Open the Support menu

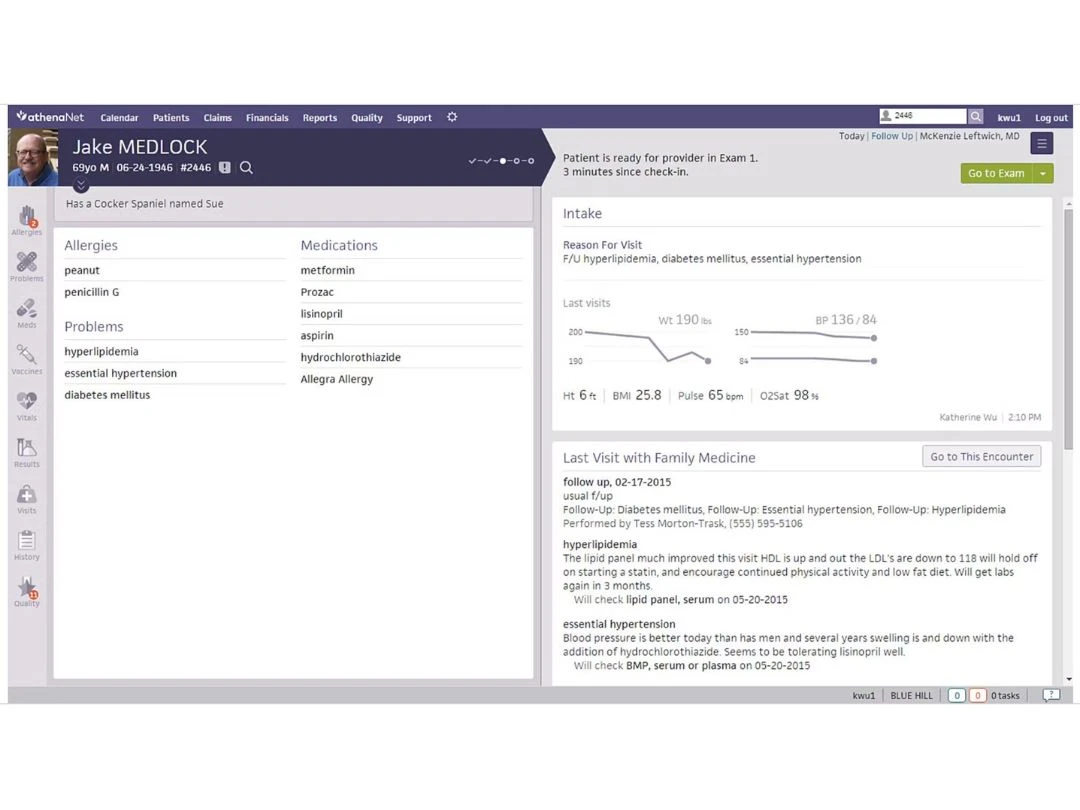click(x=414, y=118)
